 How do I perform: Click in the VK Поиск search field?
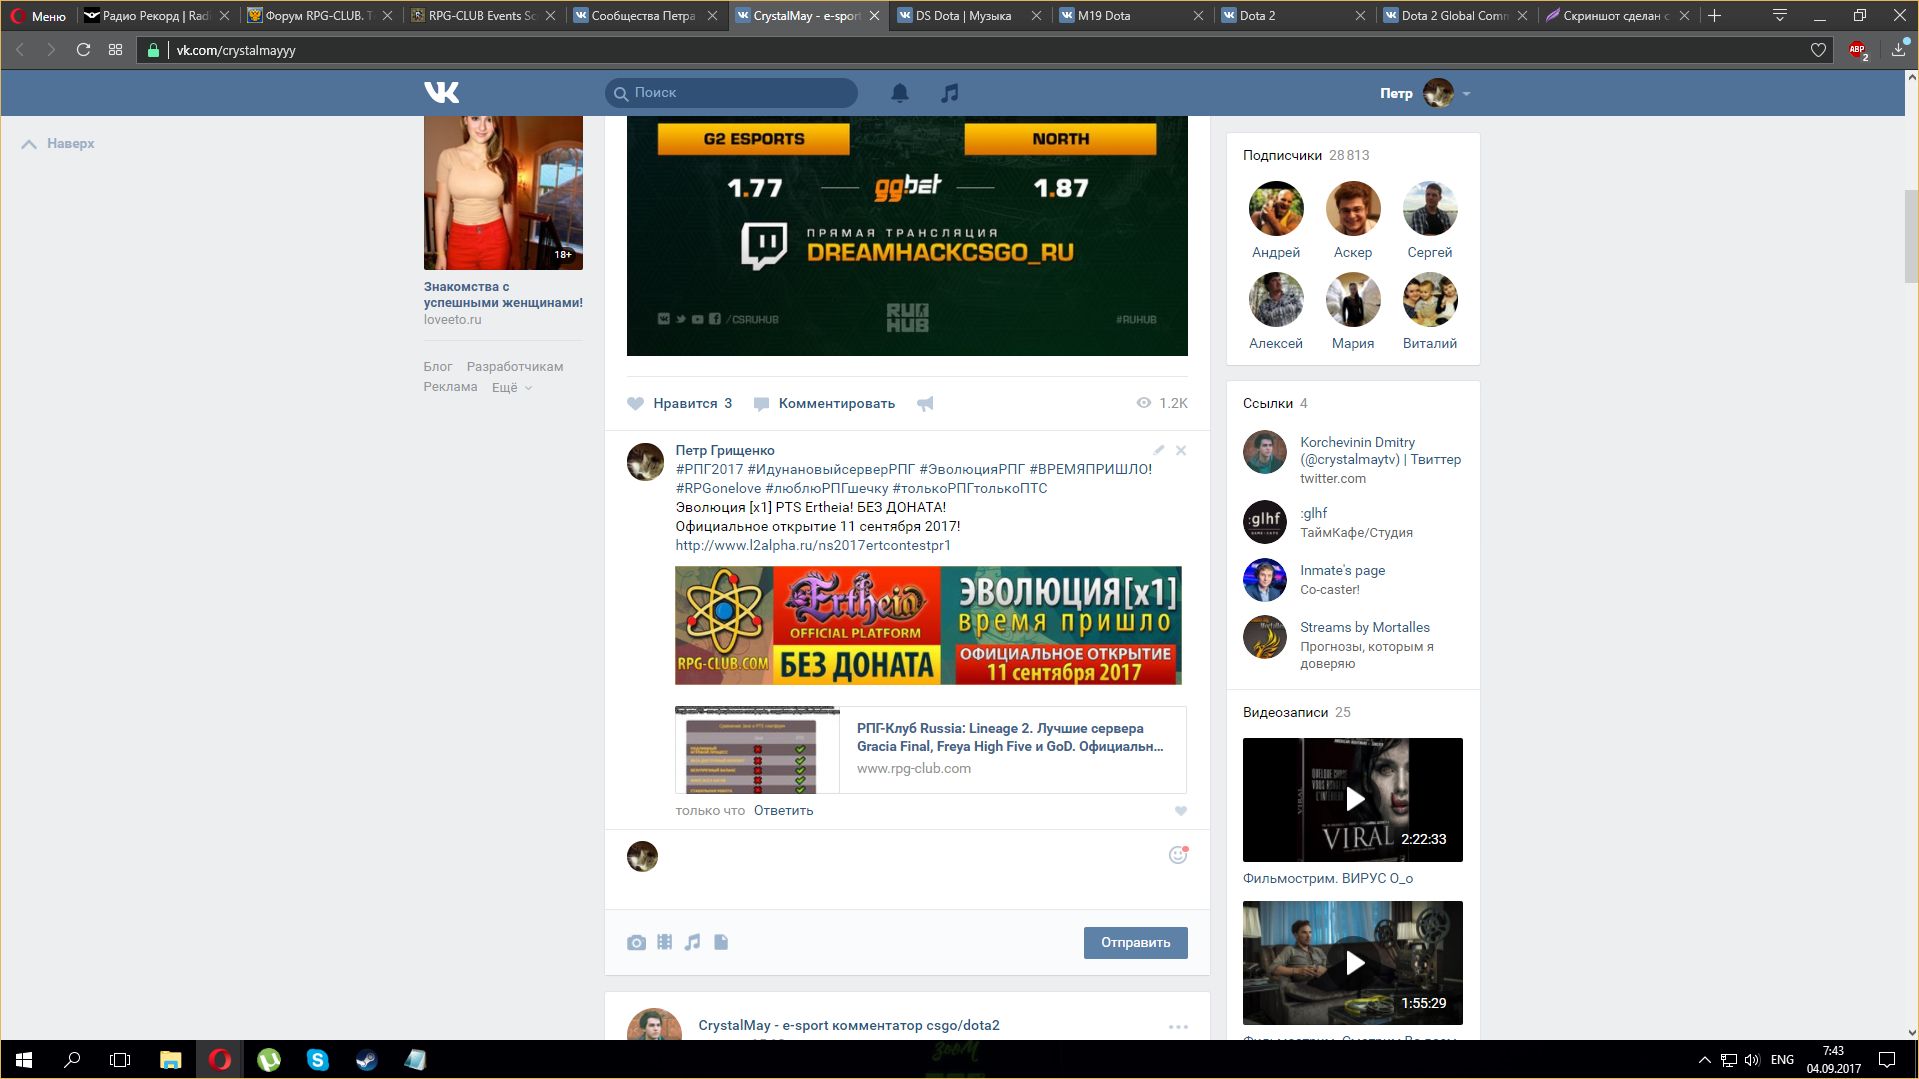coord(731,93)
